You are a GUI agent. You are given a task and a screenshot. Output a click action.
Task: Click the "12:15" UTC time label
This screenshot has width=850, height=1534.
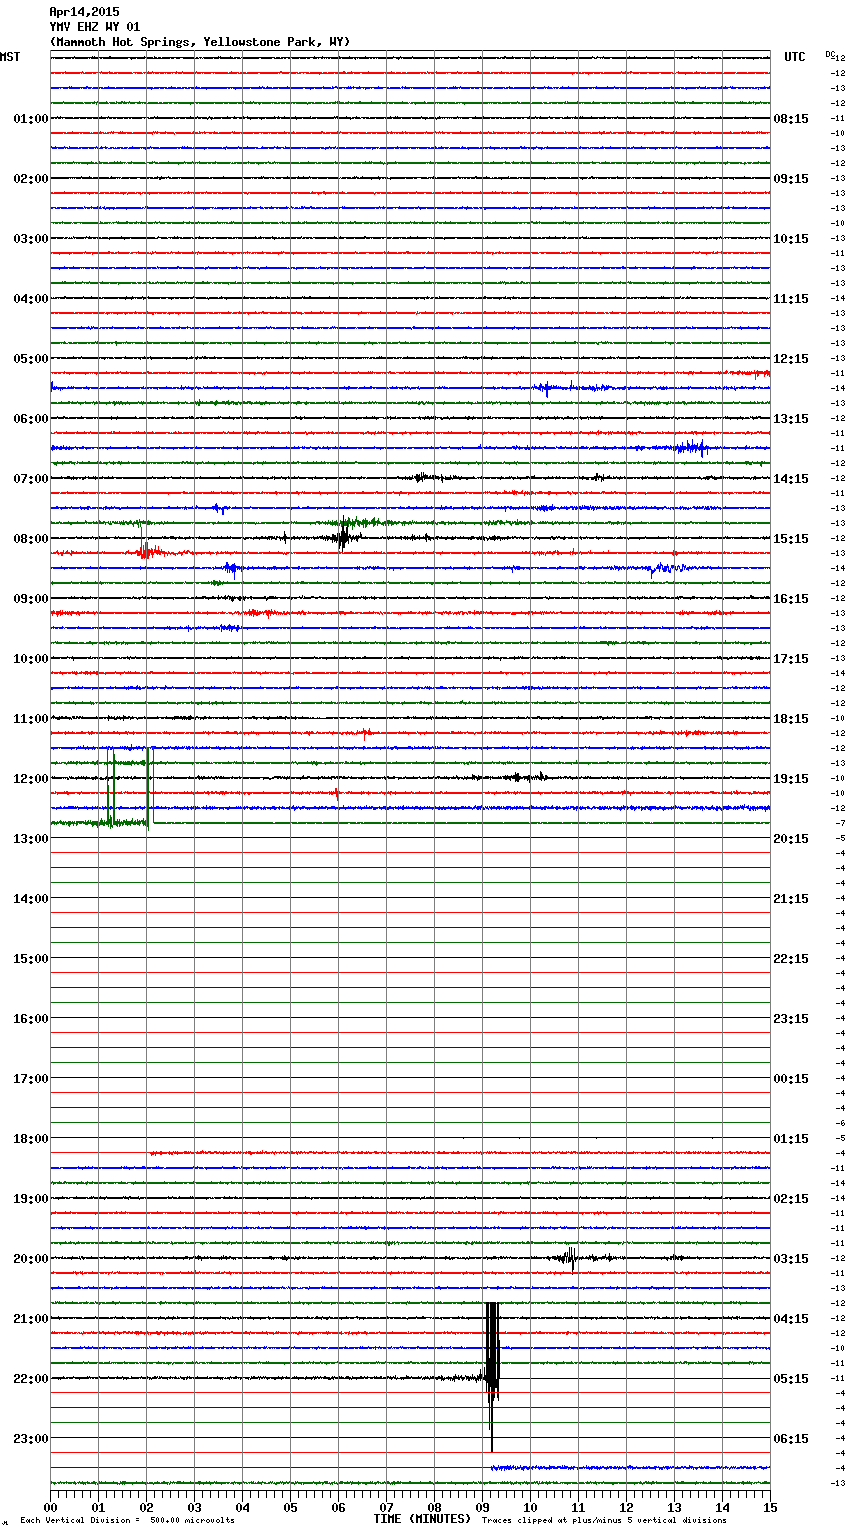coord(791,359)
